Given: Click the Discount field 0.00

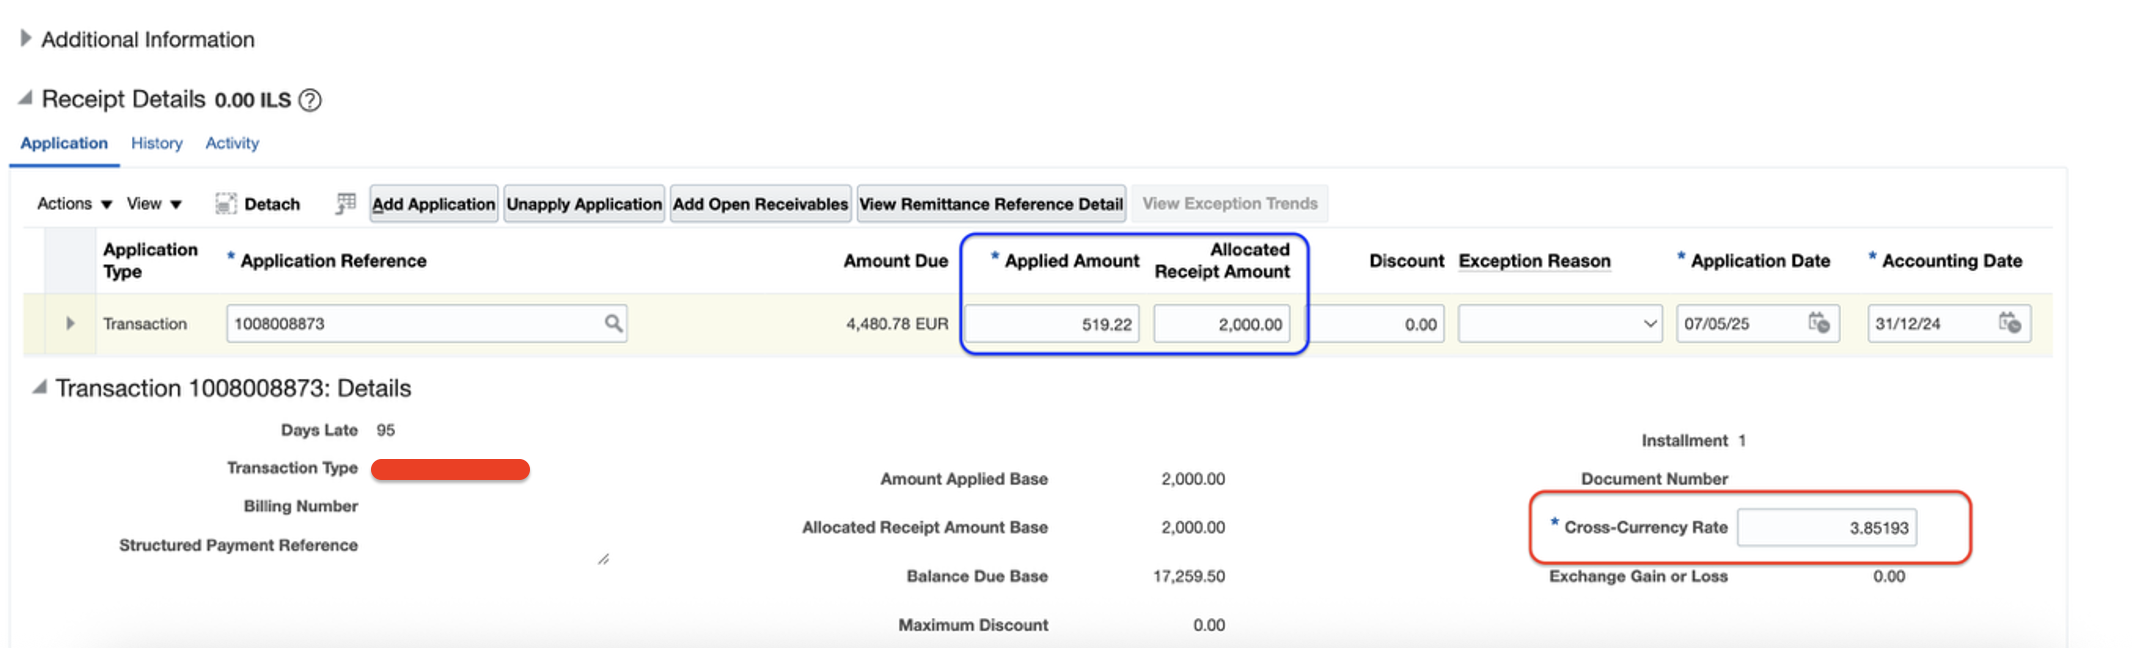Looking at the screenshot, I should tap(1377, 324).
